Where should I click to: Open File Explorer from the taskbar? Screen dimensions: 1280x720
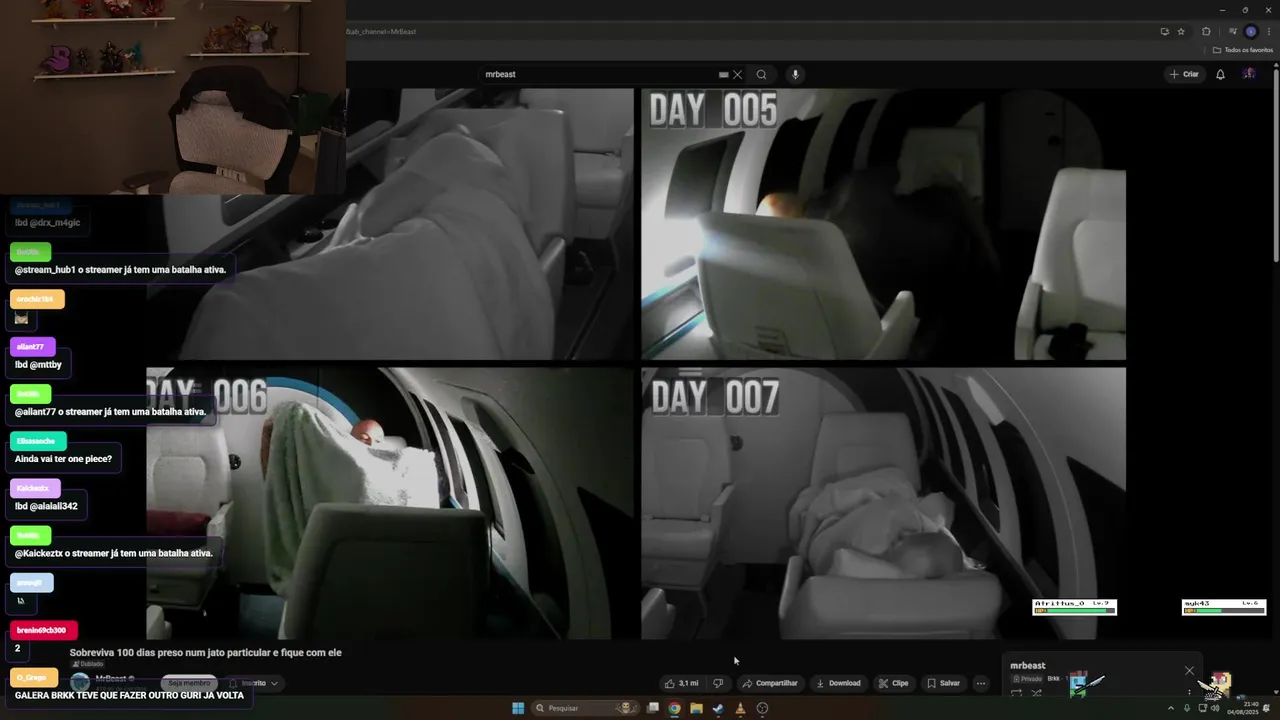pos(696,708)
